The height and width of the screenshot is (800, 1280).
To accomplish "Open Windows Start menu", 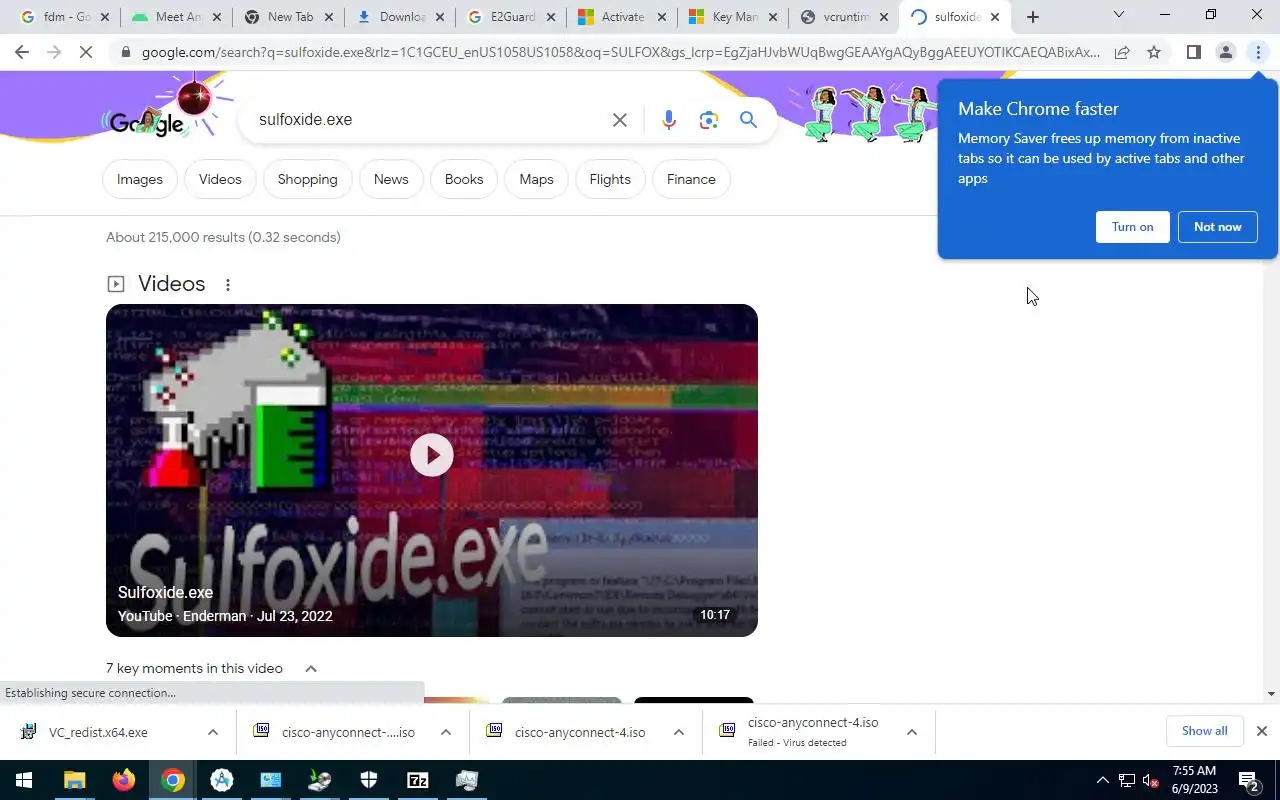I will pos(24,780).
